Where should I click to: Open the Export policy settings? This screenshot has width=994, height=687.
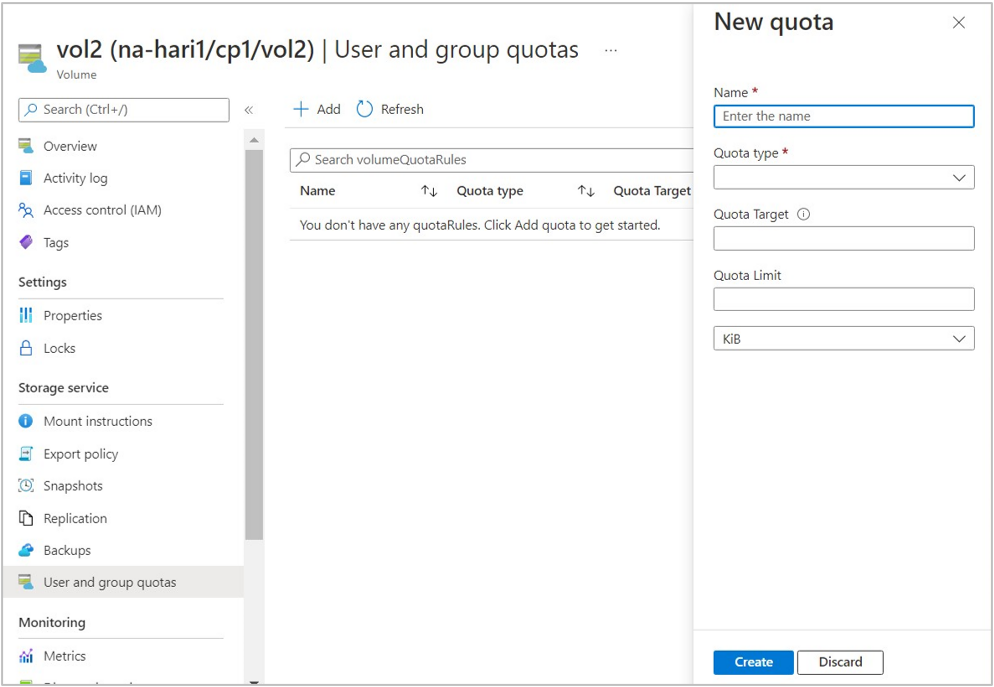point(80,454)
